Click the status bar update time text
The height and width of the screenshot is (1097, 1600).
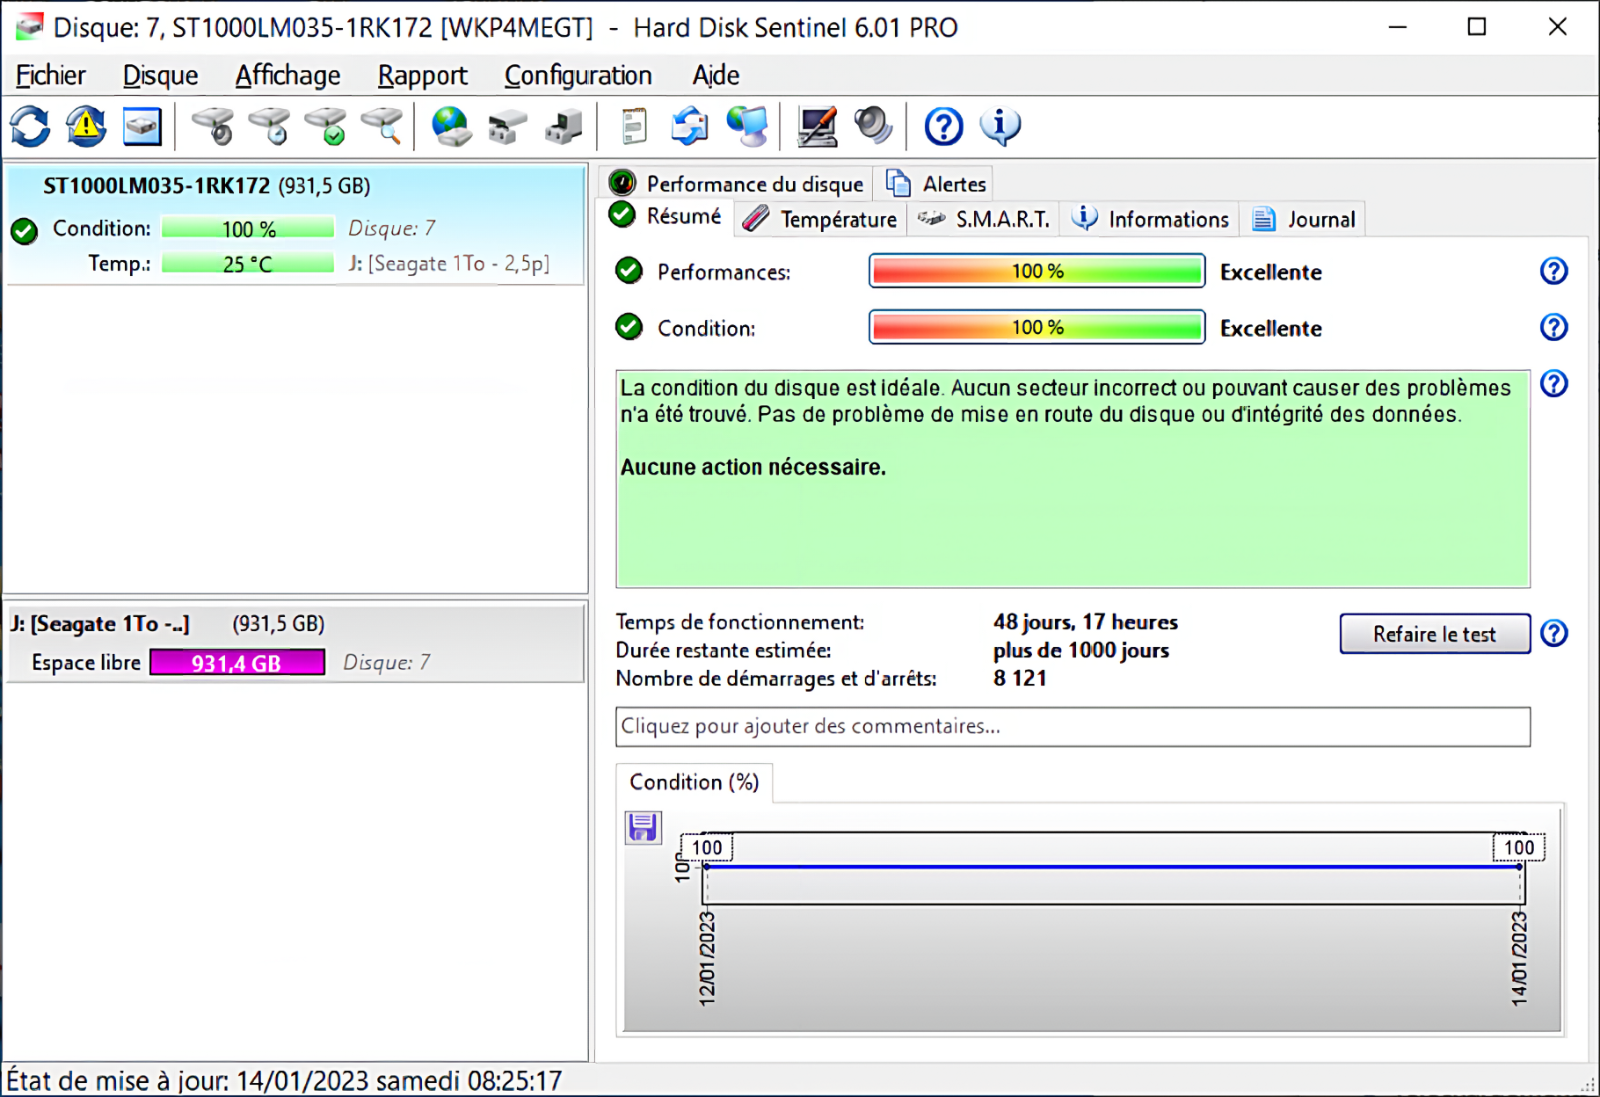click(284, 1080)
